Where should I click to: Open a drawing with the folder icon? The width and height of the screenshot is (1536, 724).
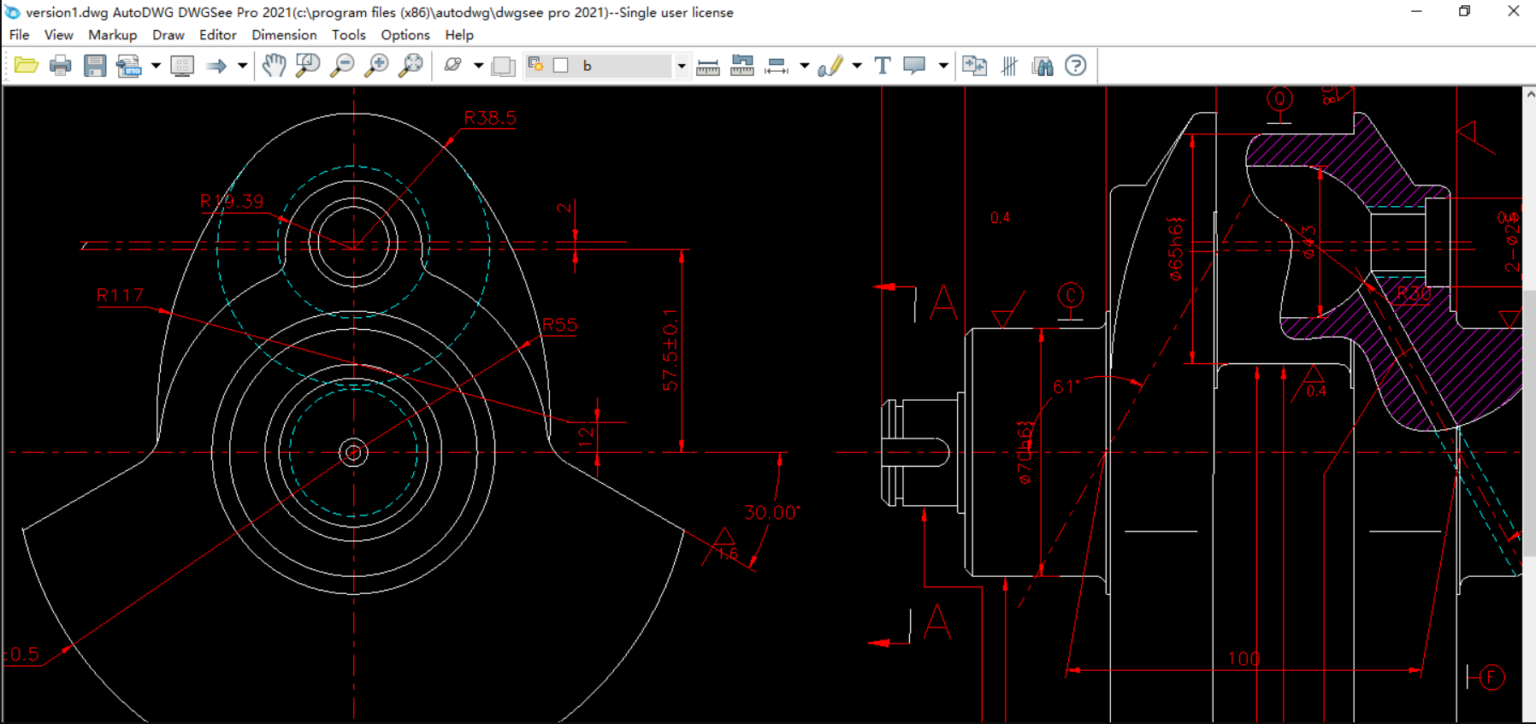(27, 65)
